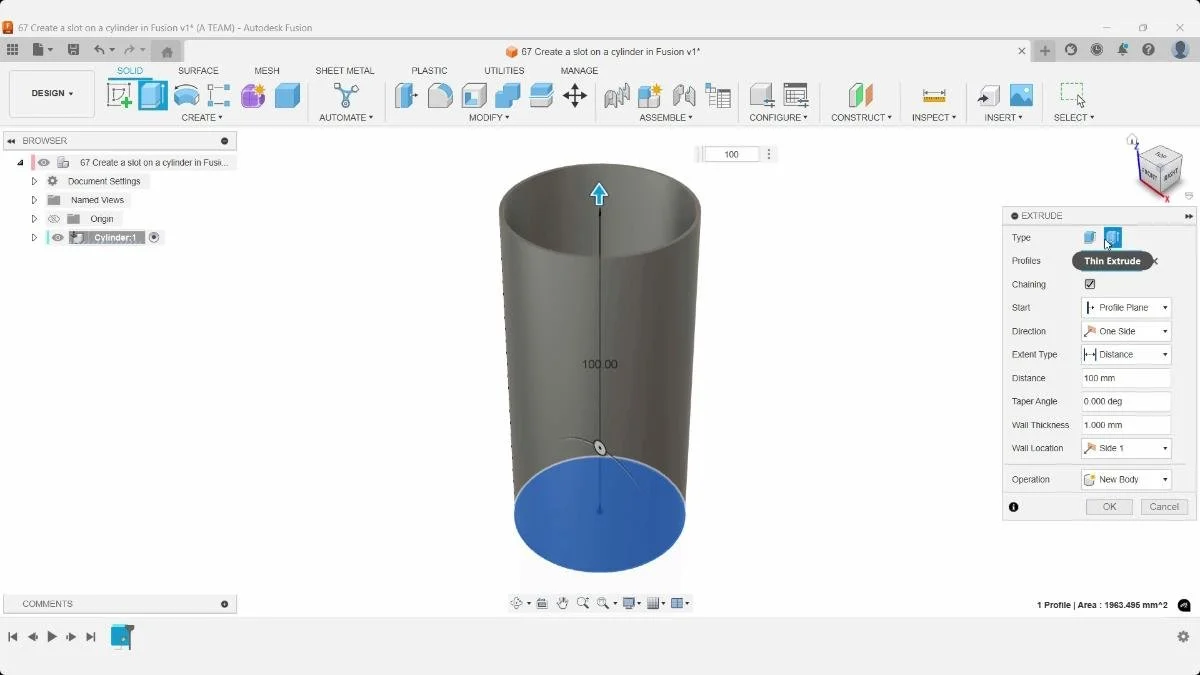The image size is (1200, 675).
Task: Open the Direction One Side dropdown
Action: click(1126, 331)
